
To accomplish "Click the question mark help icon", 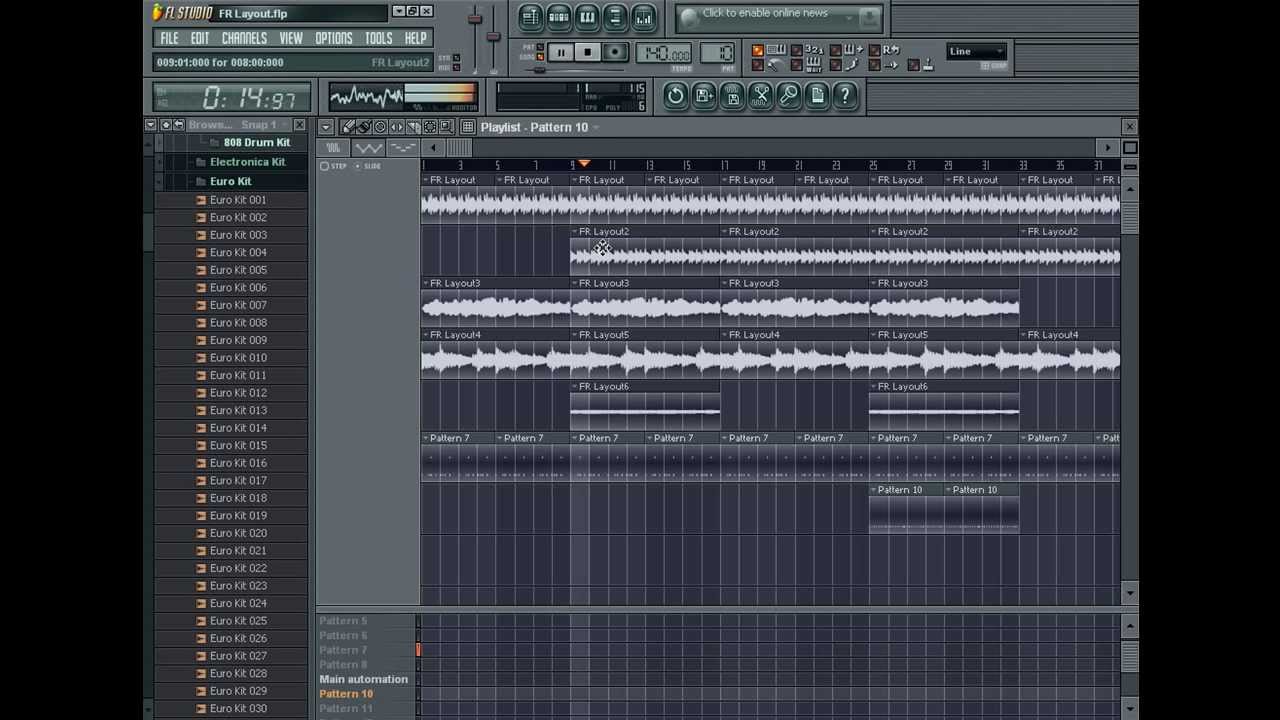I will pyautogui.click(x=845, y=95).
